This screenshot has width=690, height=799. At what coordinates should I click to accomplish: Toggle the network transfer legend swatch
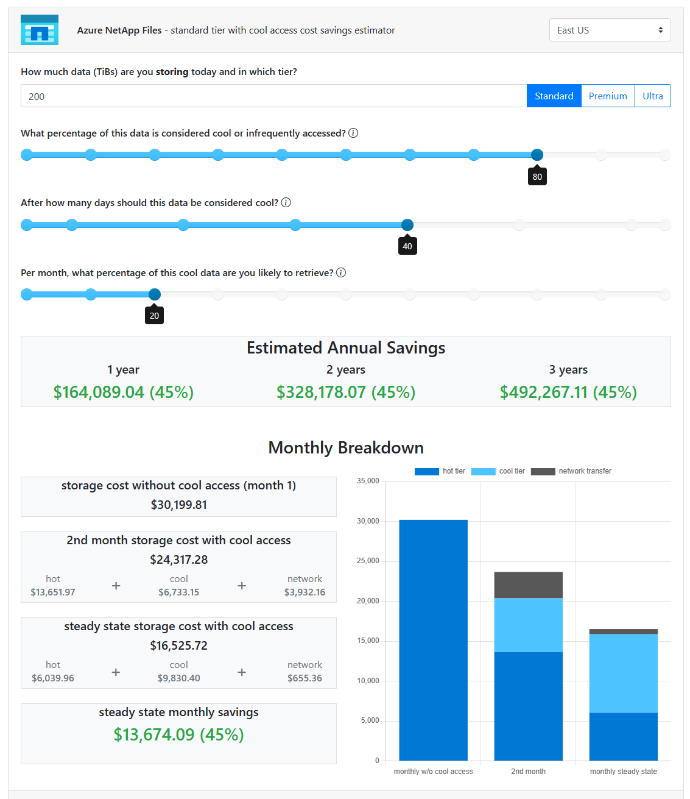click(543, 471)
